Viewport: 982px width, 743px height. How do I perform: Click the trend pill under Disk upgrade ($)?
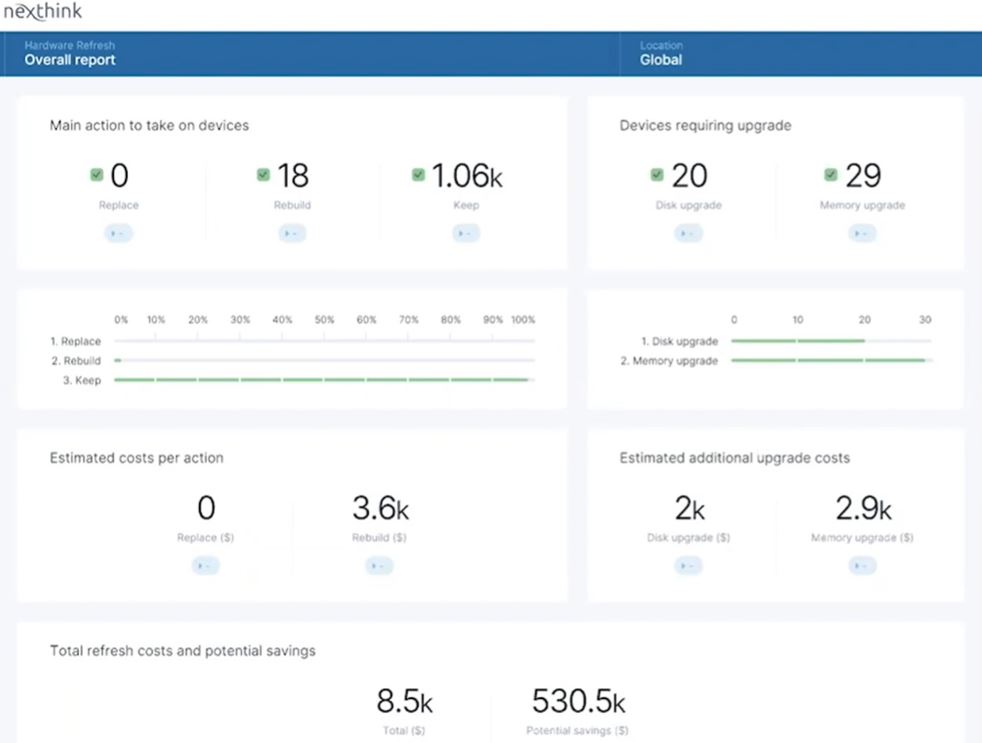tap(688, 566)
